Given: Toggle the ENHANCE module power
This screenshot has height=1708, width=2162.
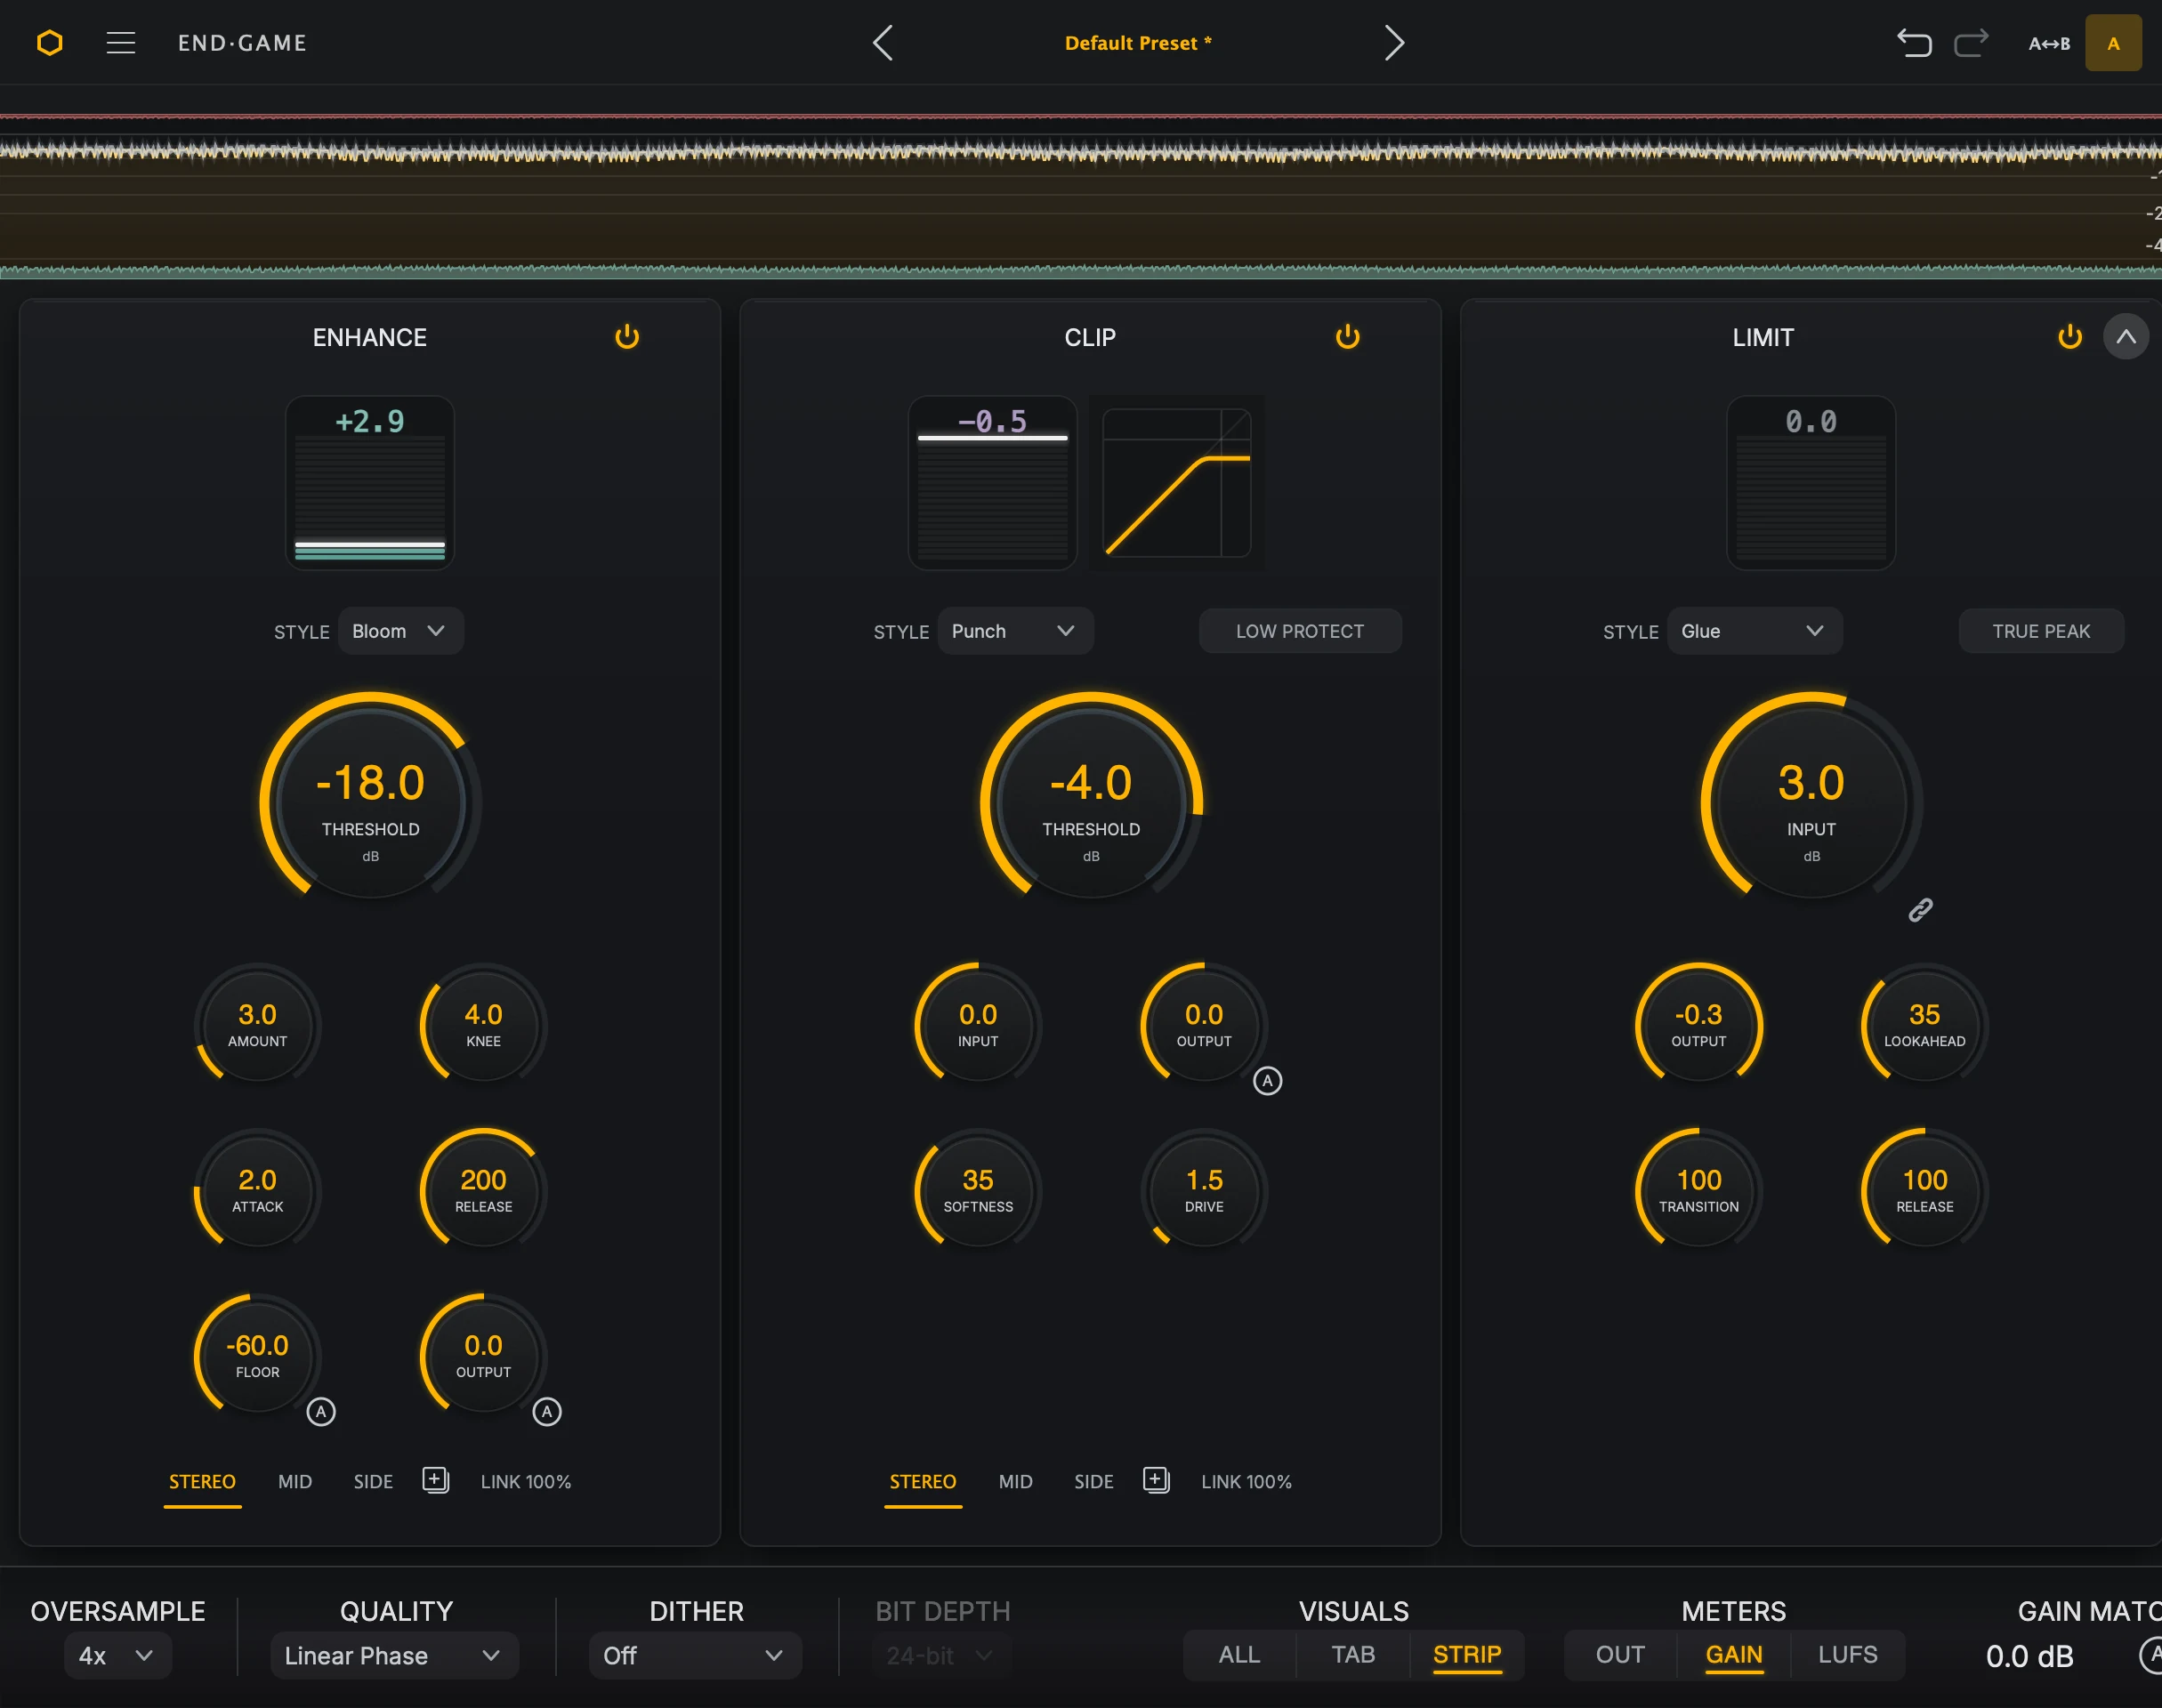Looking at the screenshot, I should (627, 337).
